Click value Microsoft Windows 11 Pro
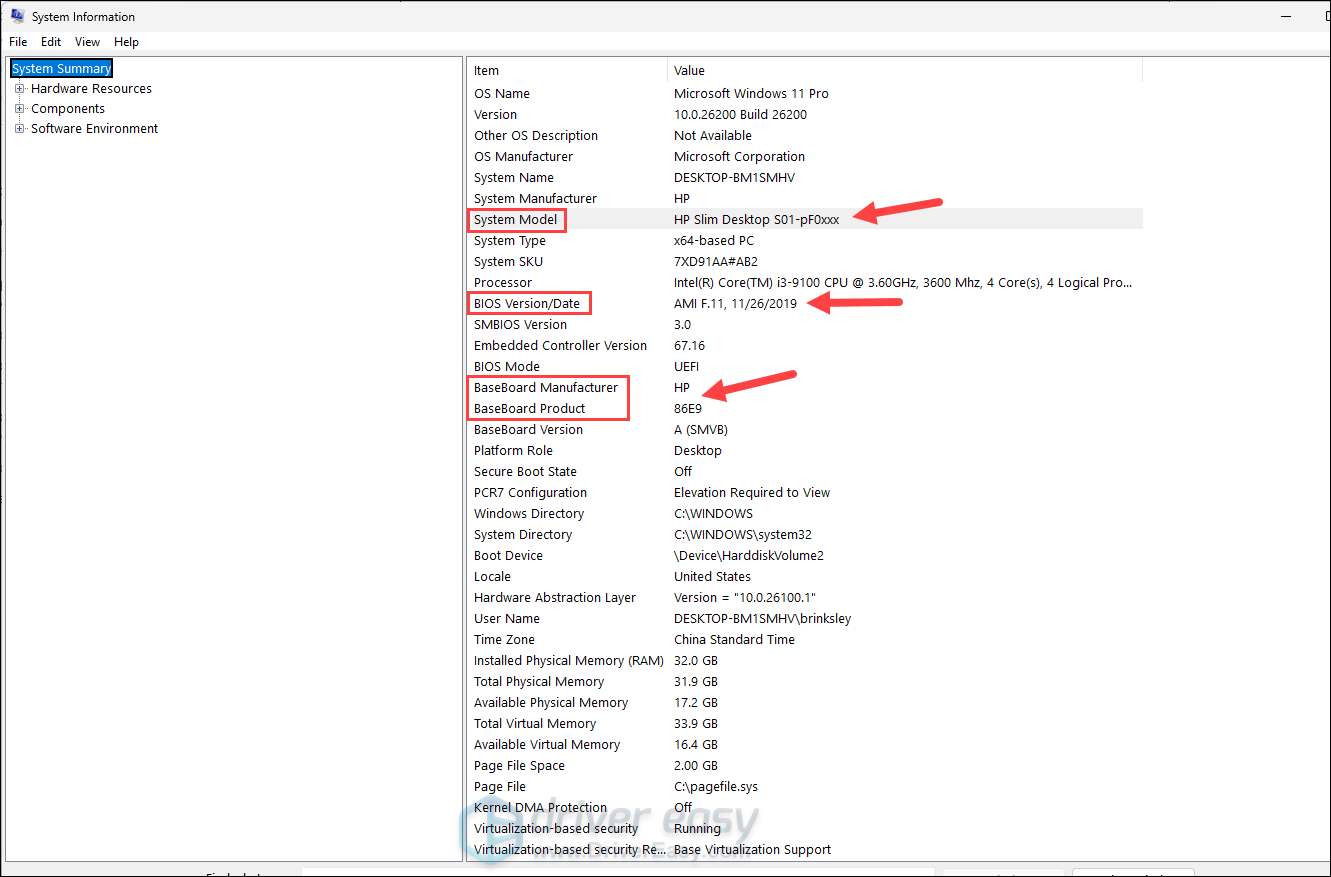1331x877 pixels. point(751,93)
